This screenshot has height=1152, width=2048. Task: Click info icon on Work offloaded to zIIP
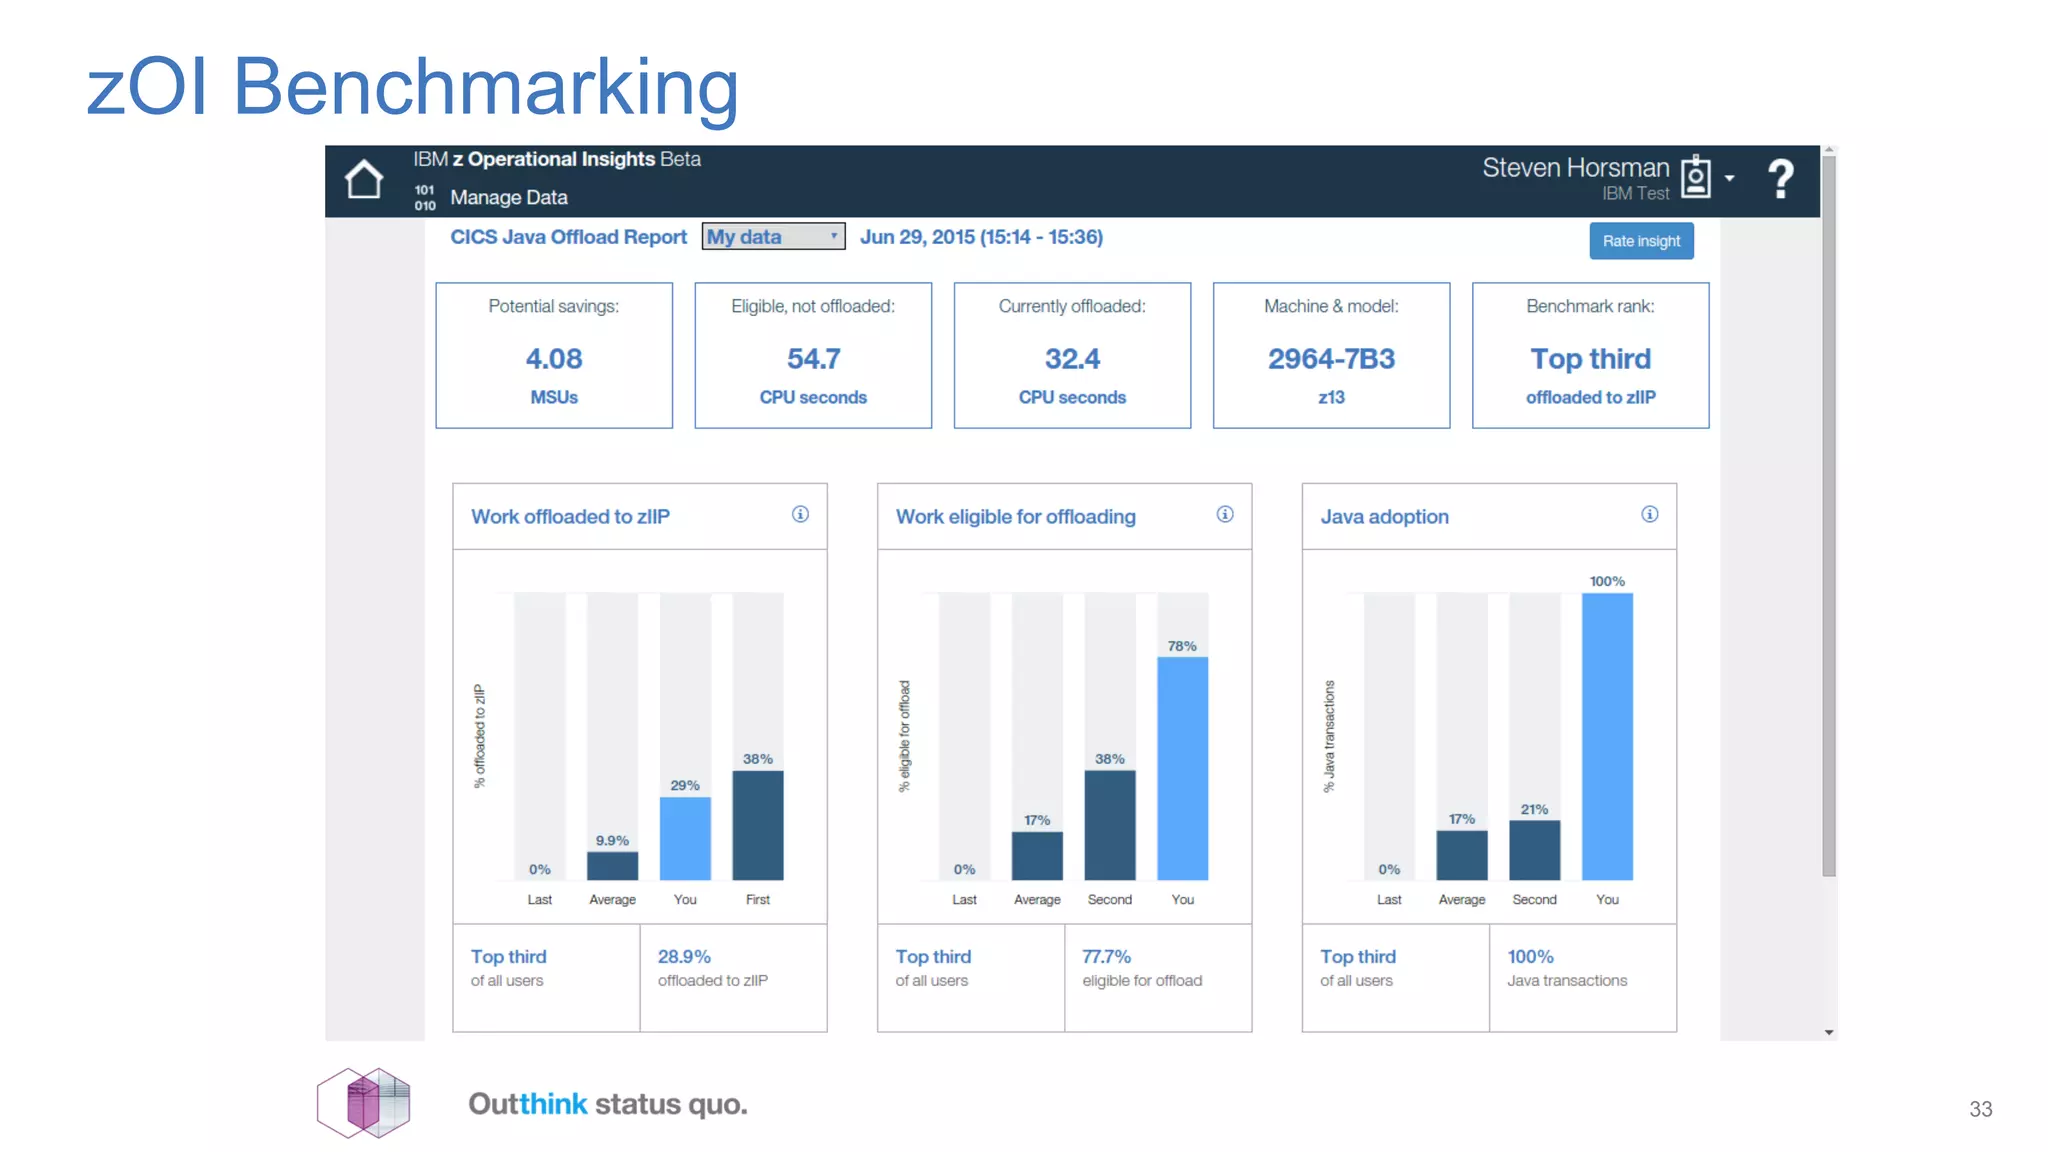(x=800, y=514)
